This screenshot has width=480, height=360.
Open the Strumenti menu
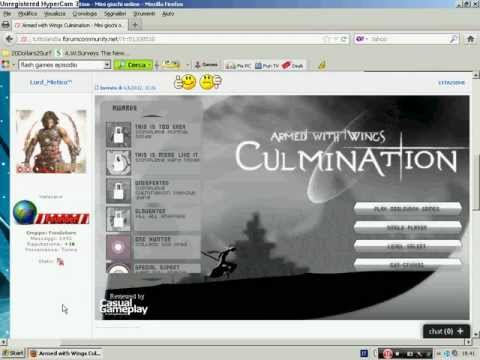[x=144, y=14]
